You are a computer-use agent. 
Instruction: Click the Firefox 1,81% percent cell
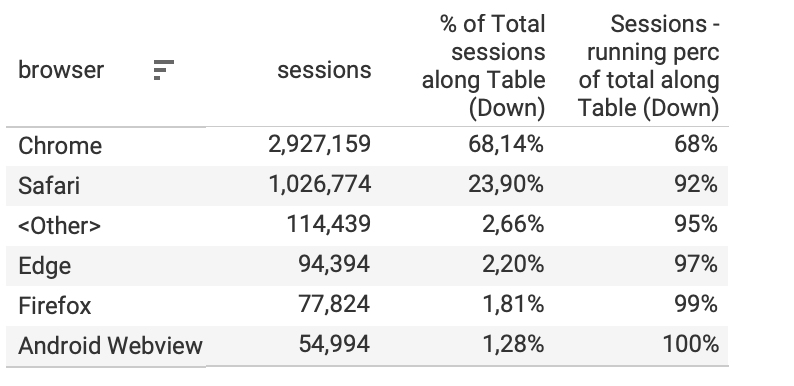point(513,304)
